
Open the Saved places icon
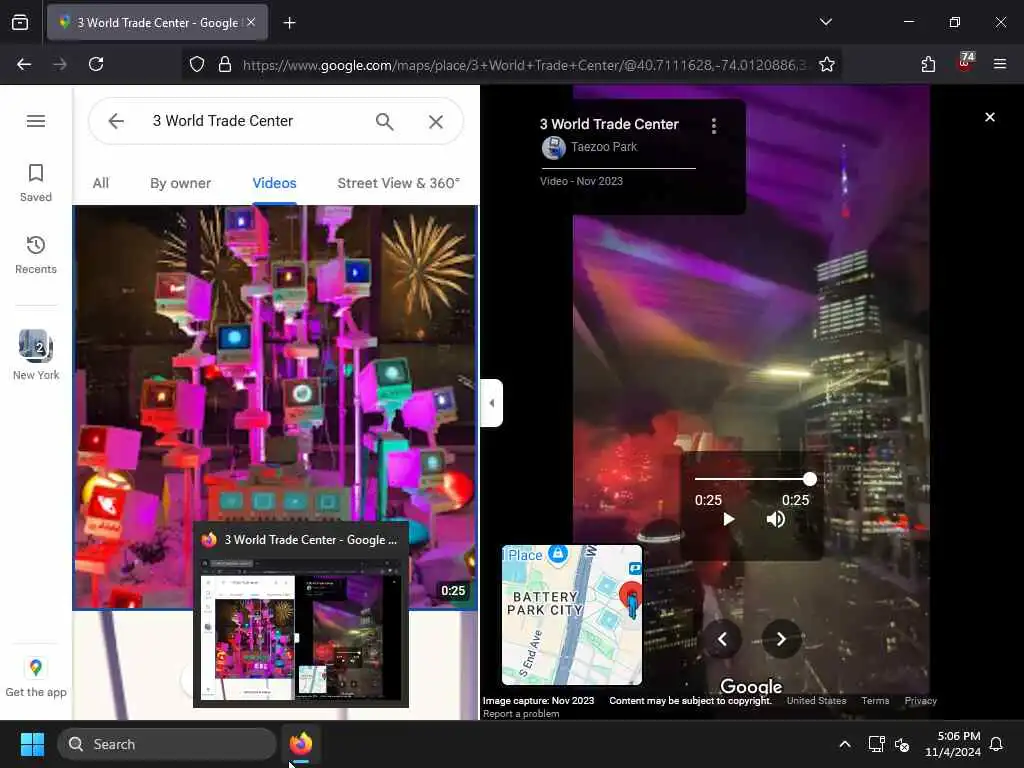pos(36,183)
